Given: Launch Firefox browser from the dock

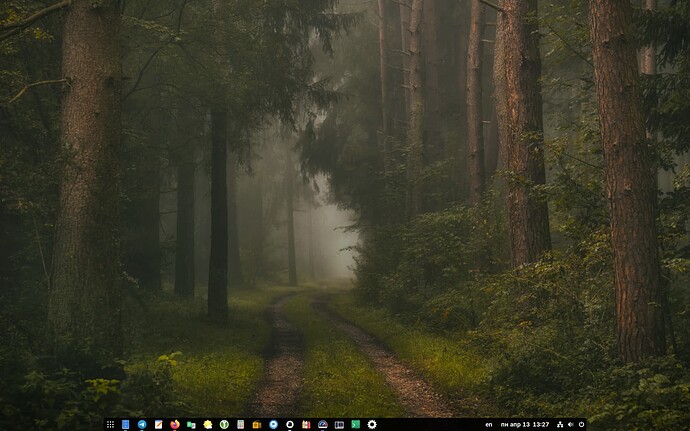Looking at the screenshot, I should click(175, 424).
